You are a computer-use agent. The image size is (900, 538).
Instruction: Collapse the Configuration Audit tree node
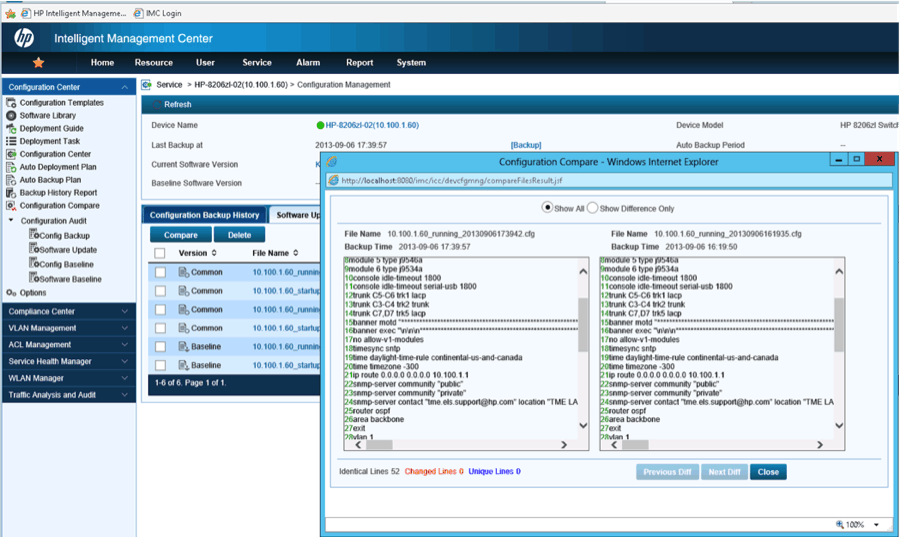point(11,221)
